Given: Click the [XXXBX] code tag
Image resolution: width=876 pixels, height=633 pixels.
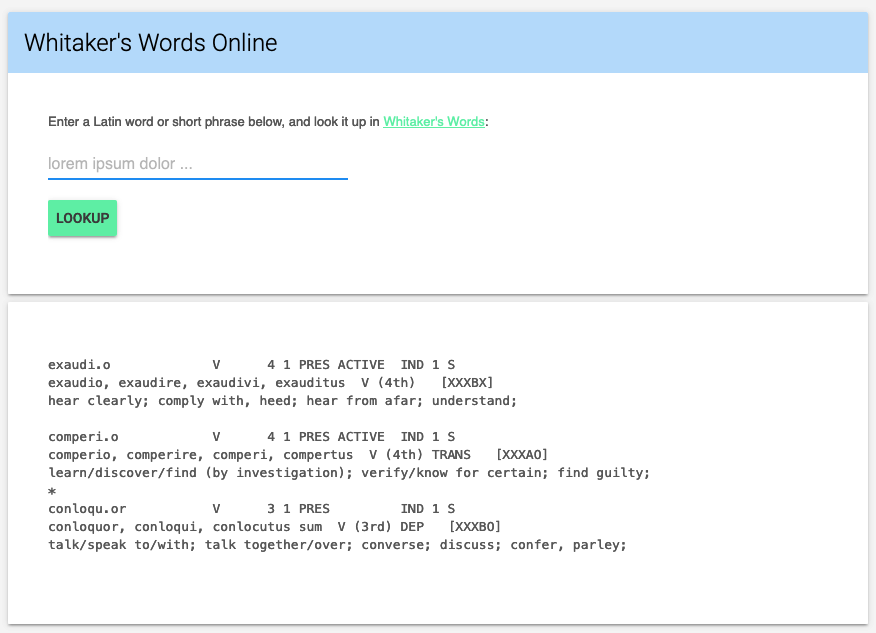Looking at the screenshot, I should tap(466, 383).
